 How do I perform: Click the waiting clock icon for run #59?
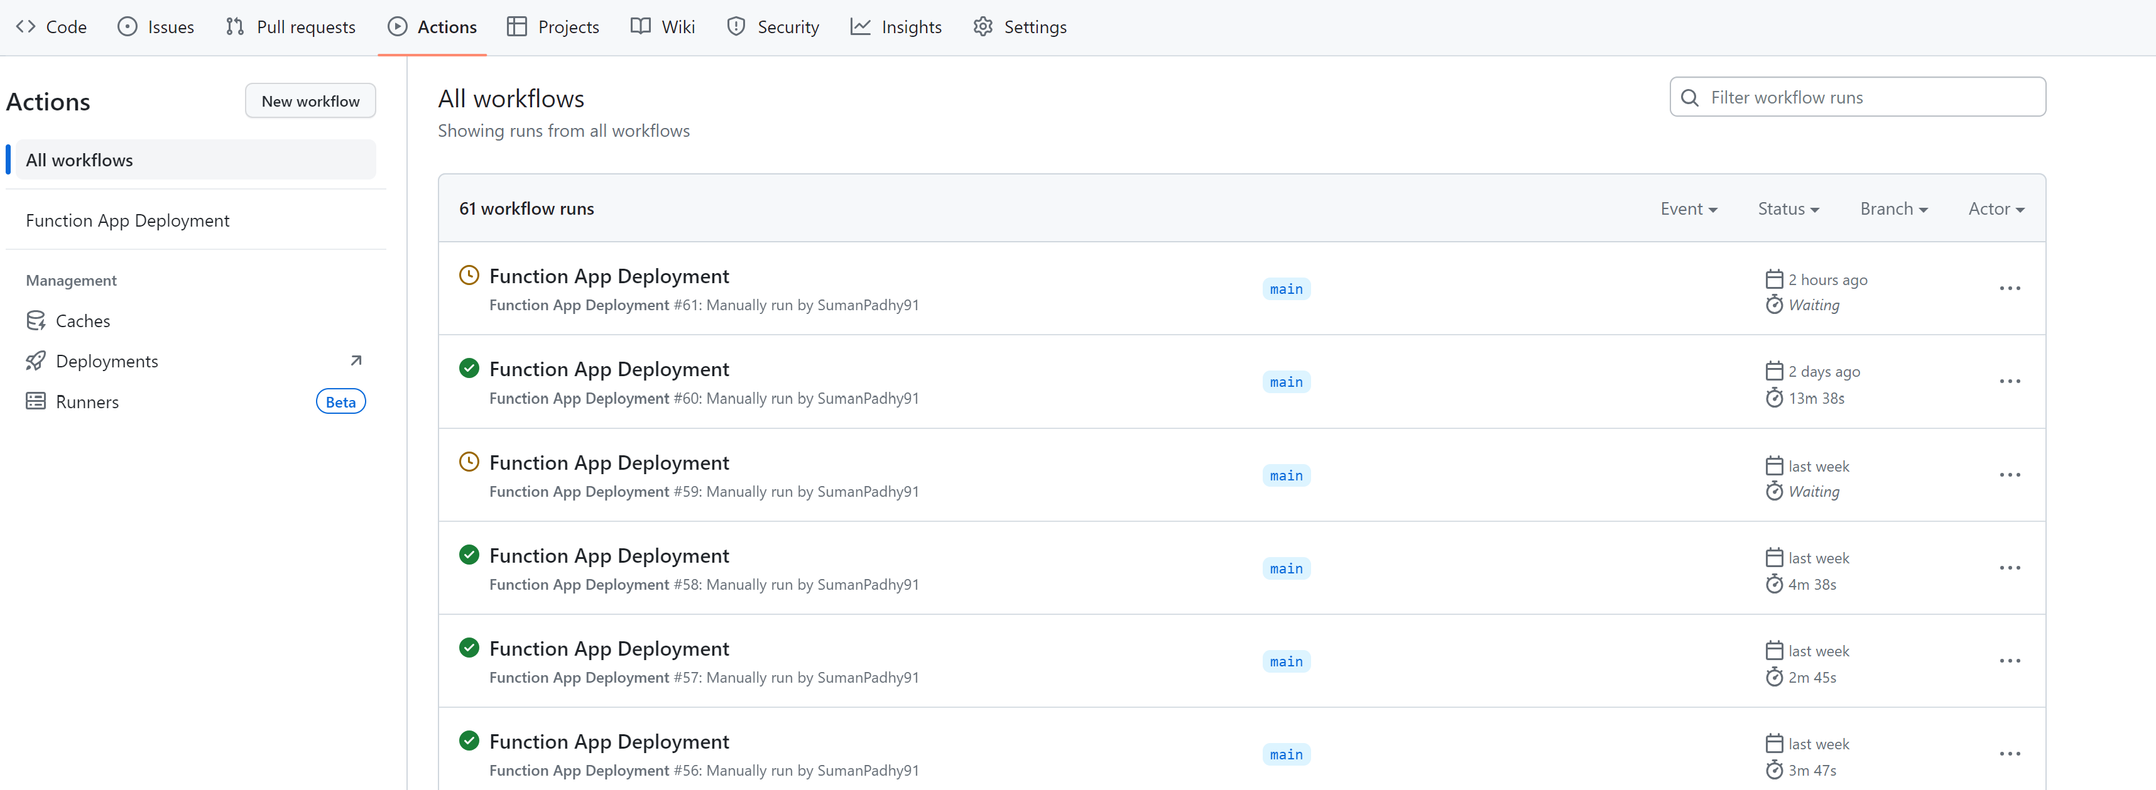click(x=469, y=462)
